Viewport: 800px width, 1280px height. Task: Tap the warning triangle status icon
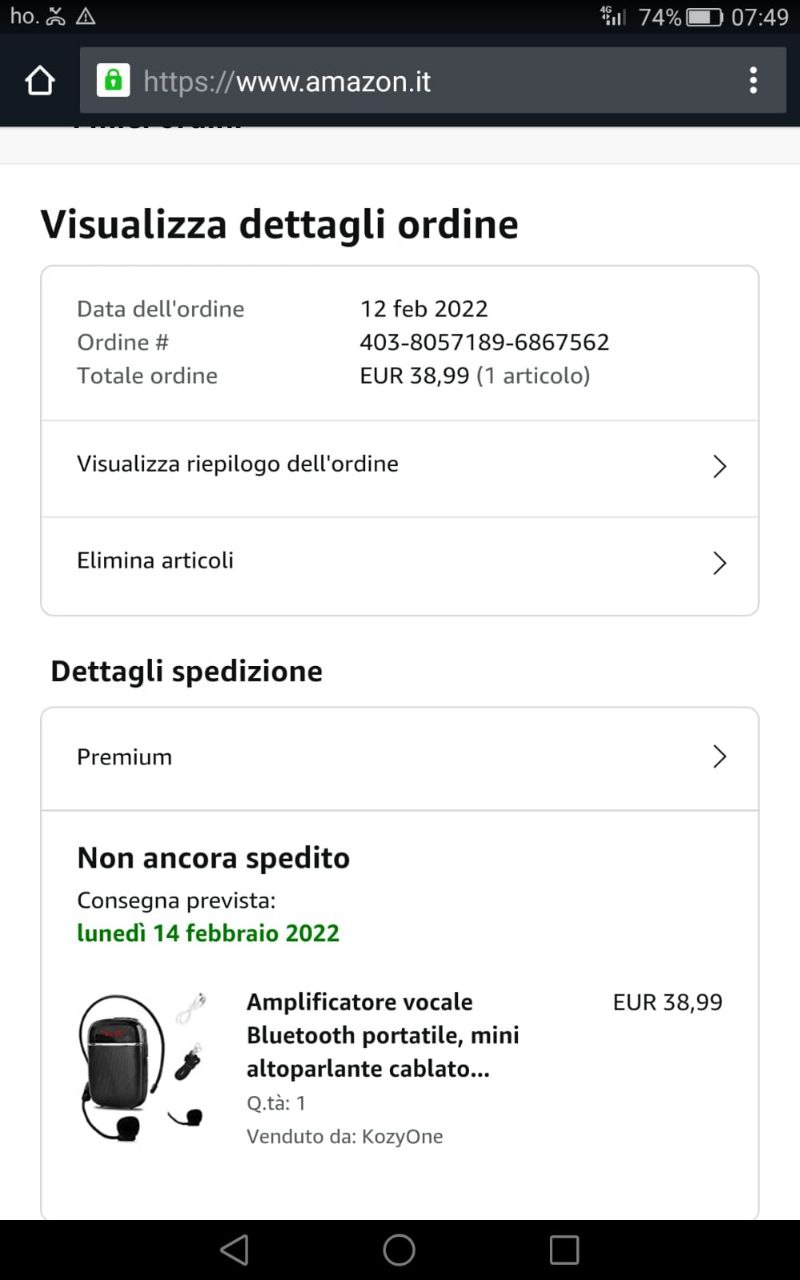(x=86, y=16)
